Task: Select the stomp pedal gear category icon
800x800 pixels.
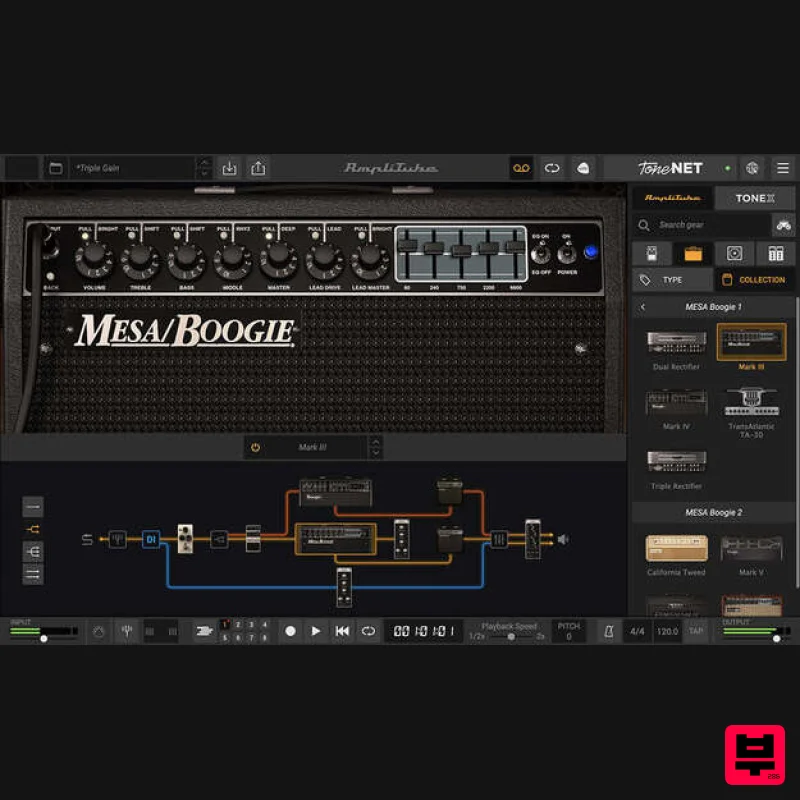Action: point(653,253)
